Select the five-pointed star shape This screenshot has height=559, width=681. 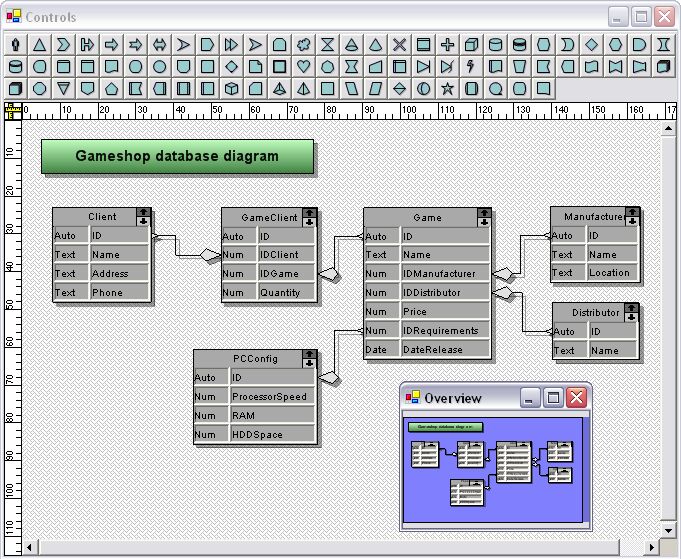pos(448,89)
